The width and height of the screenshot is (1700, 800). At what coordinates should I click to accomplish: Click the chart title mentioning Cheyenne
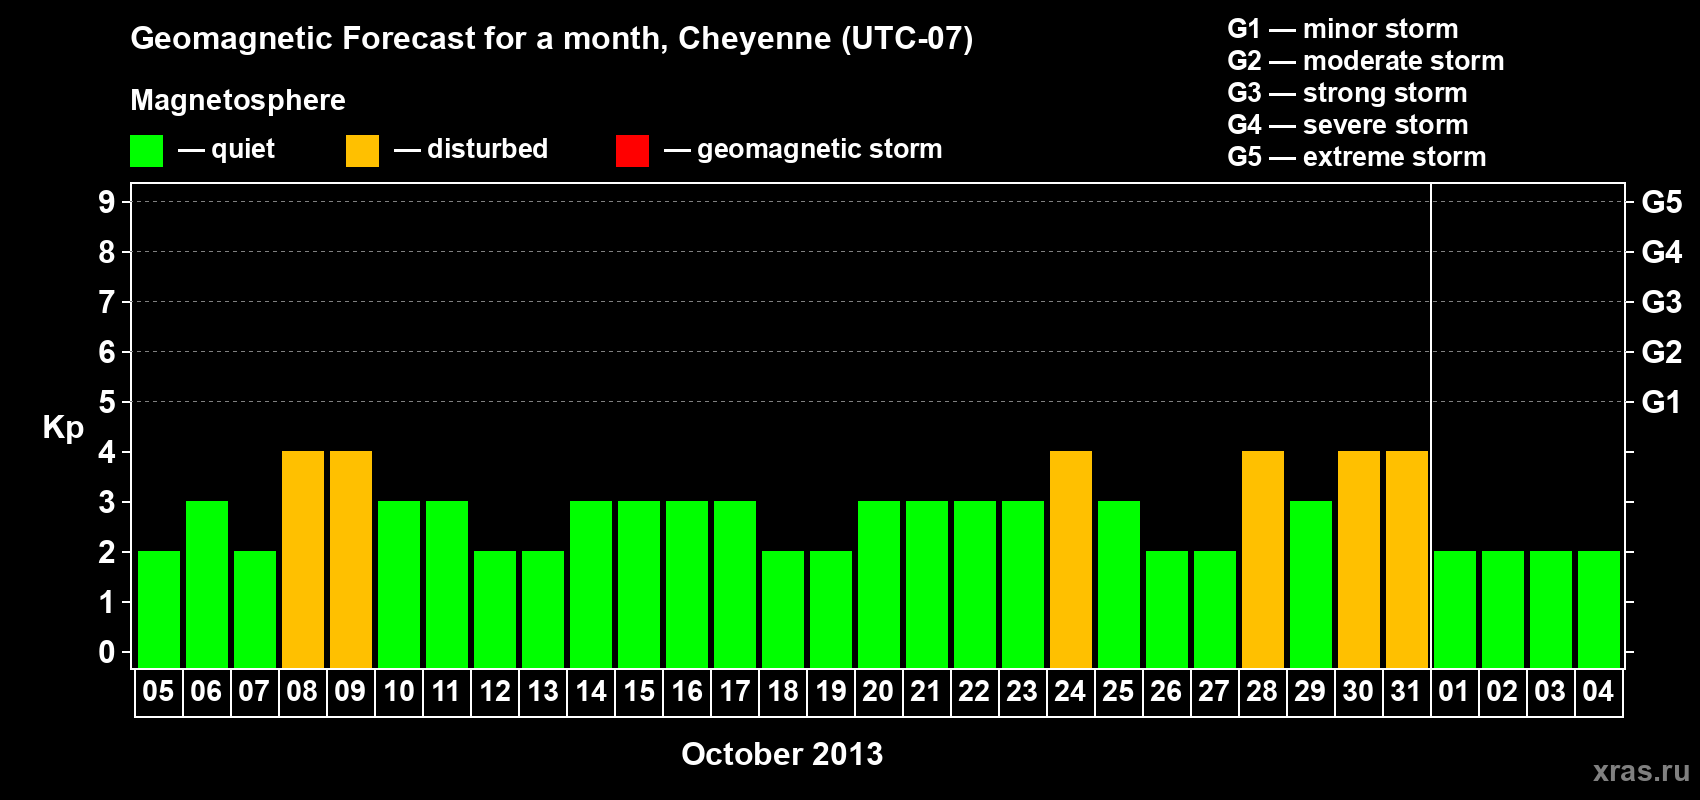(x=551, y=39)
